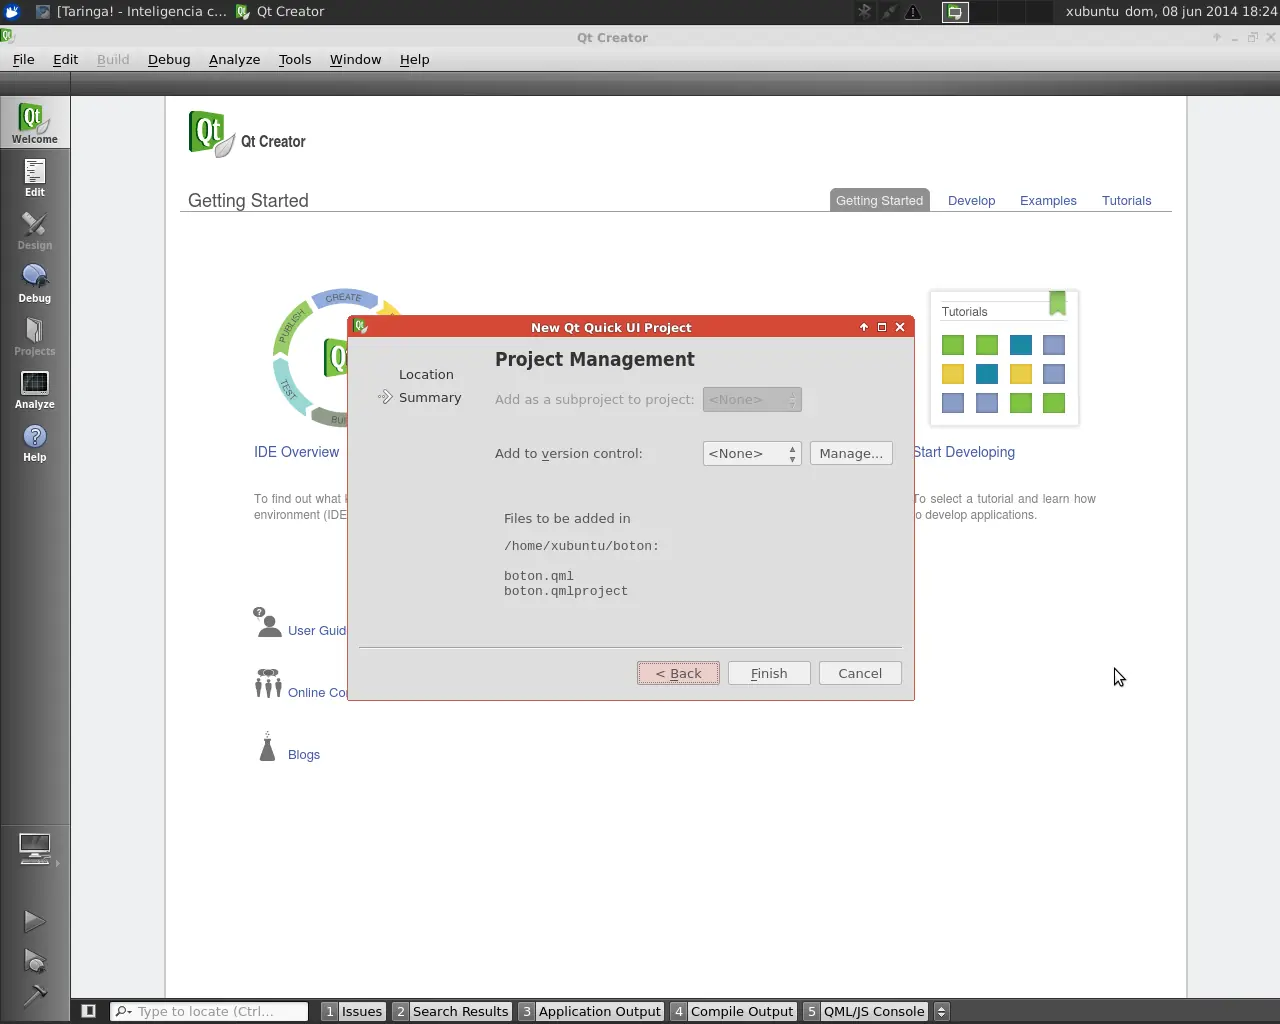
Task: Click the Bluetooth tray icon
Action: click(x=865, y=12)
